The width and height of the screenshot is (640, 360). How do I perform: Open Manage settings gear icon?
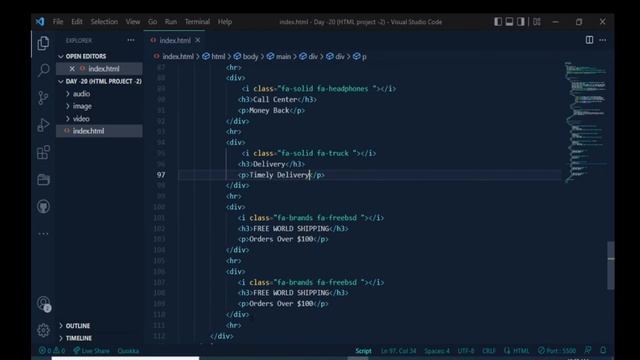(x=43, y=330)
